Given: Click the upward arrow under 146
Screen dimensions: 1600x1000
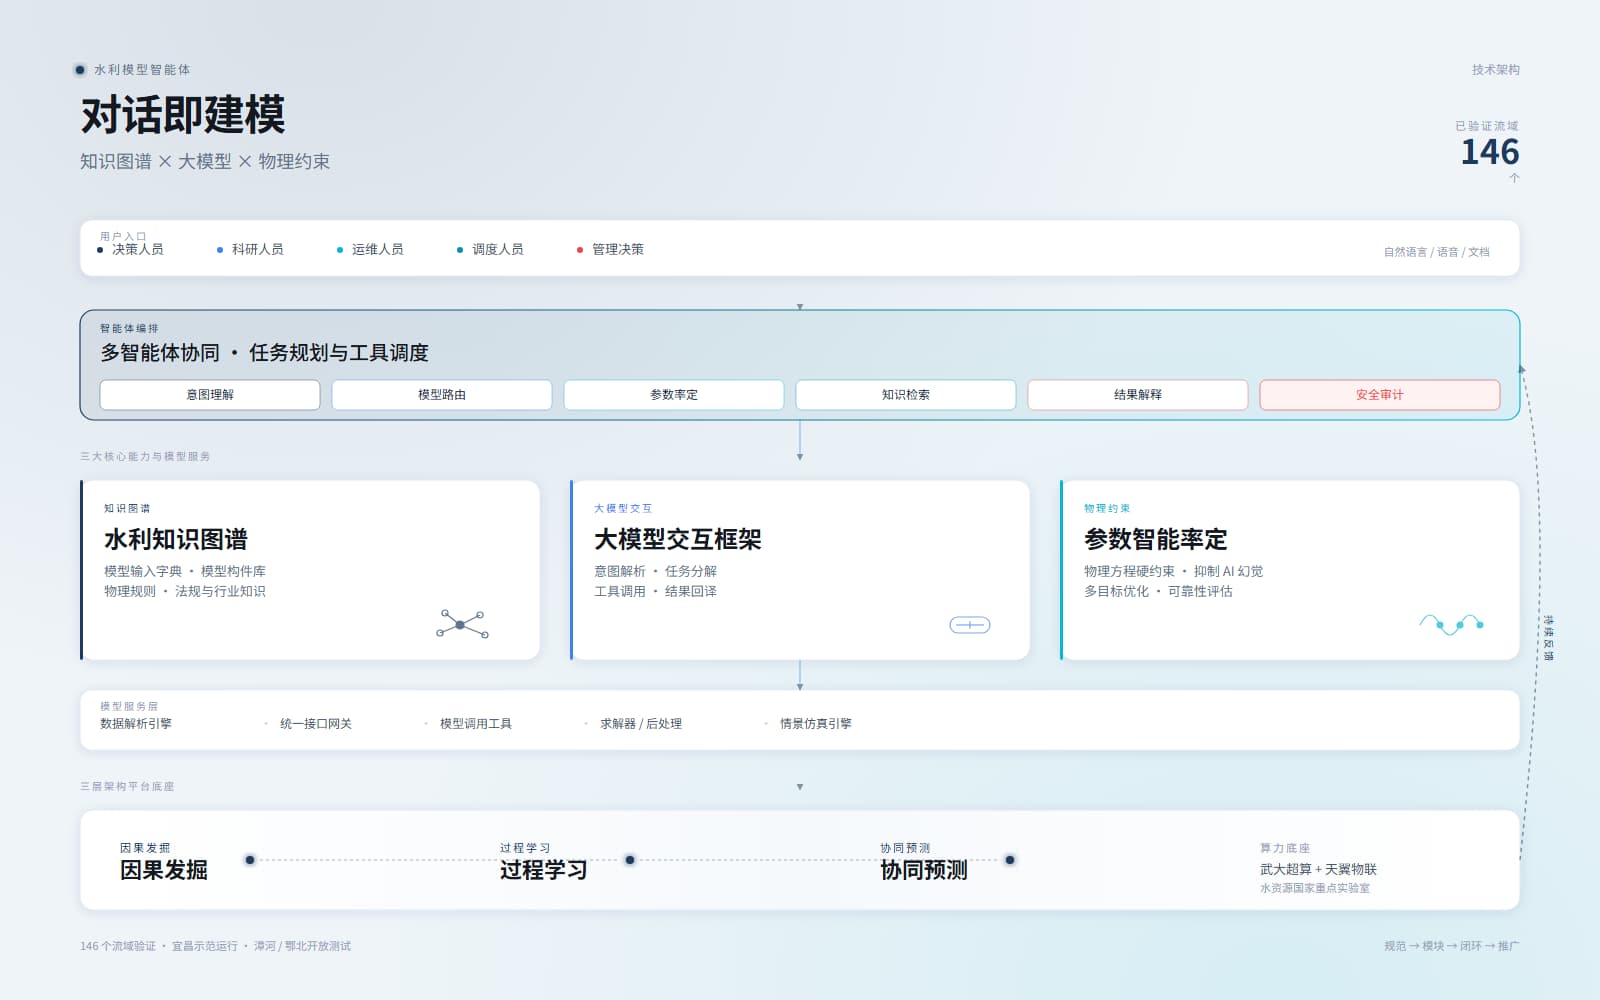Looking at the screenshot, I should [1514, 178].
